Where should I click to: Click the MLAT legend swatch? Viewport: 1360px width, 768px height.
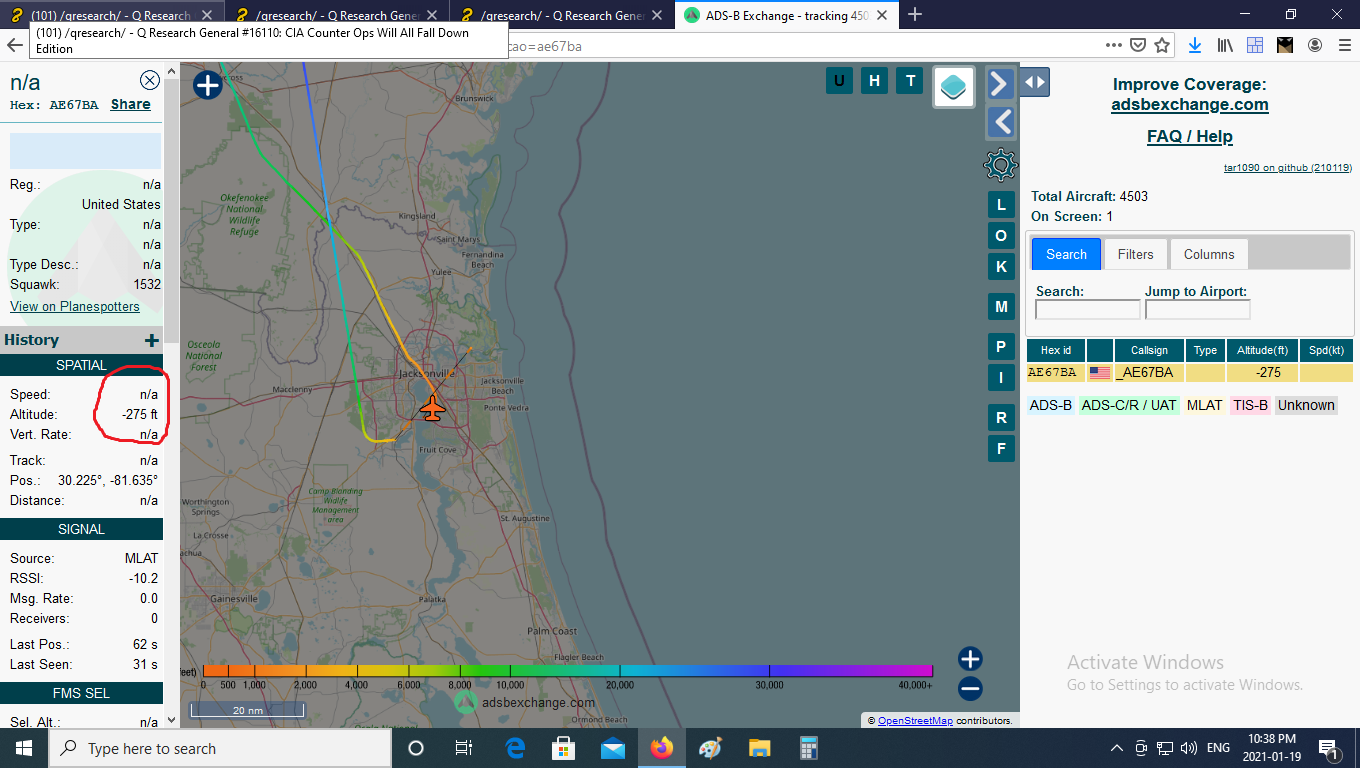1204,405
